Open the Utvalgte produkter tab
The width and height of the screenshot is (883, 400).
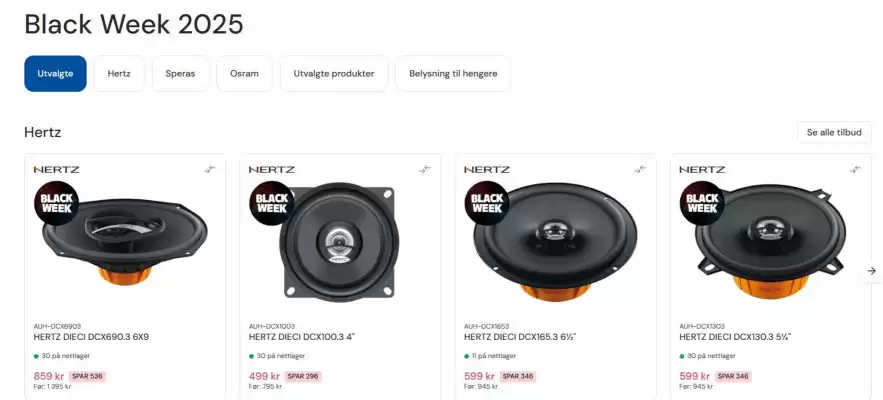tap(334, 73)
